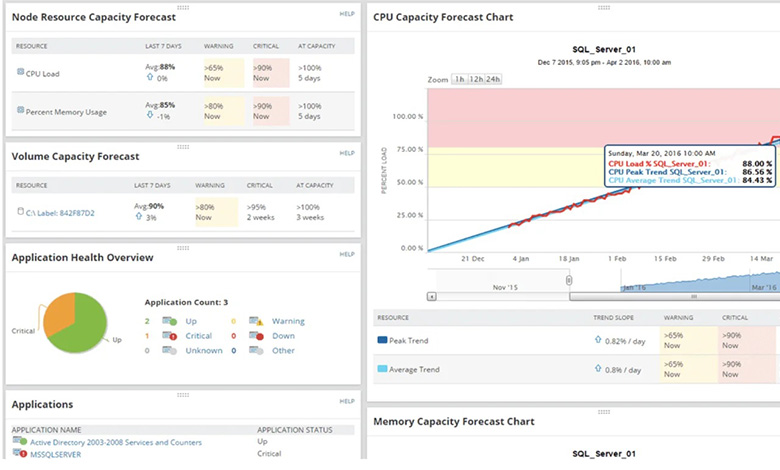Click the Warning application status icon
Viewport: 780px width, 470px height.
click(x=256, y=321)
